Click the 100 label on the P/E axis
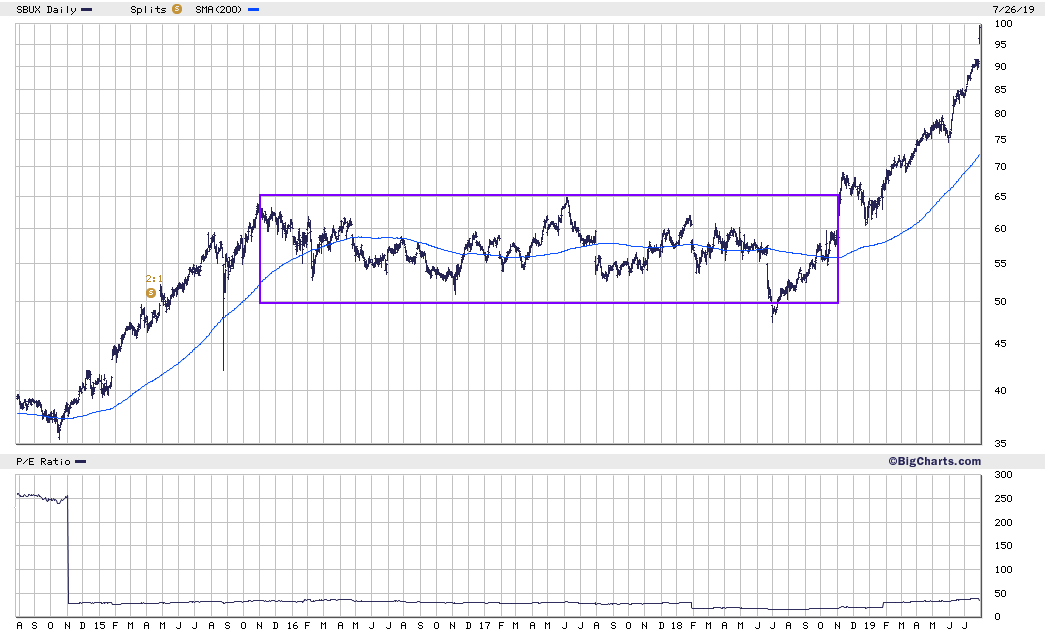Screen dimensions: 1045x635 pyautogui.click(x=1003, y=569)
